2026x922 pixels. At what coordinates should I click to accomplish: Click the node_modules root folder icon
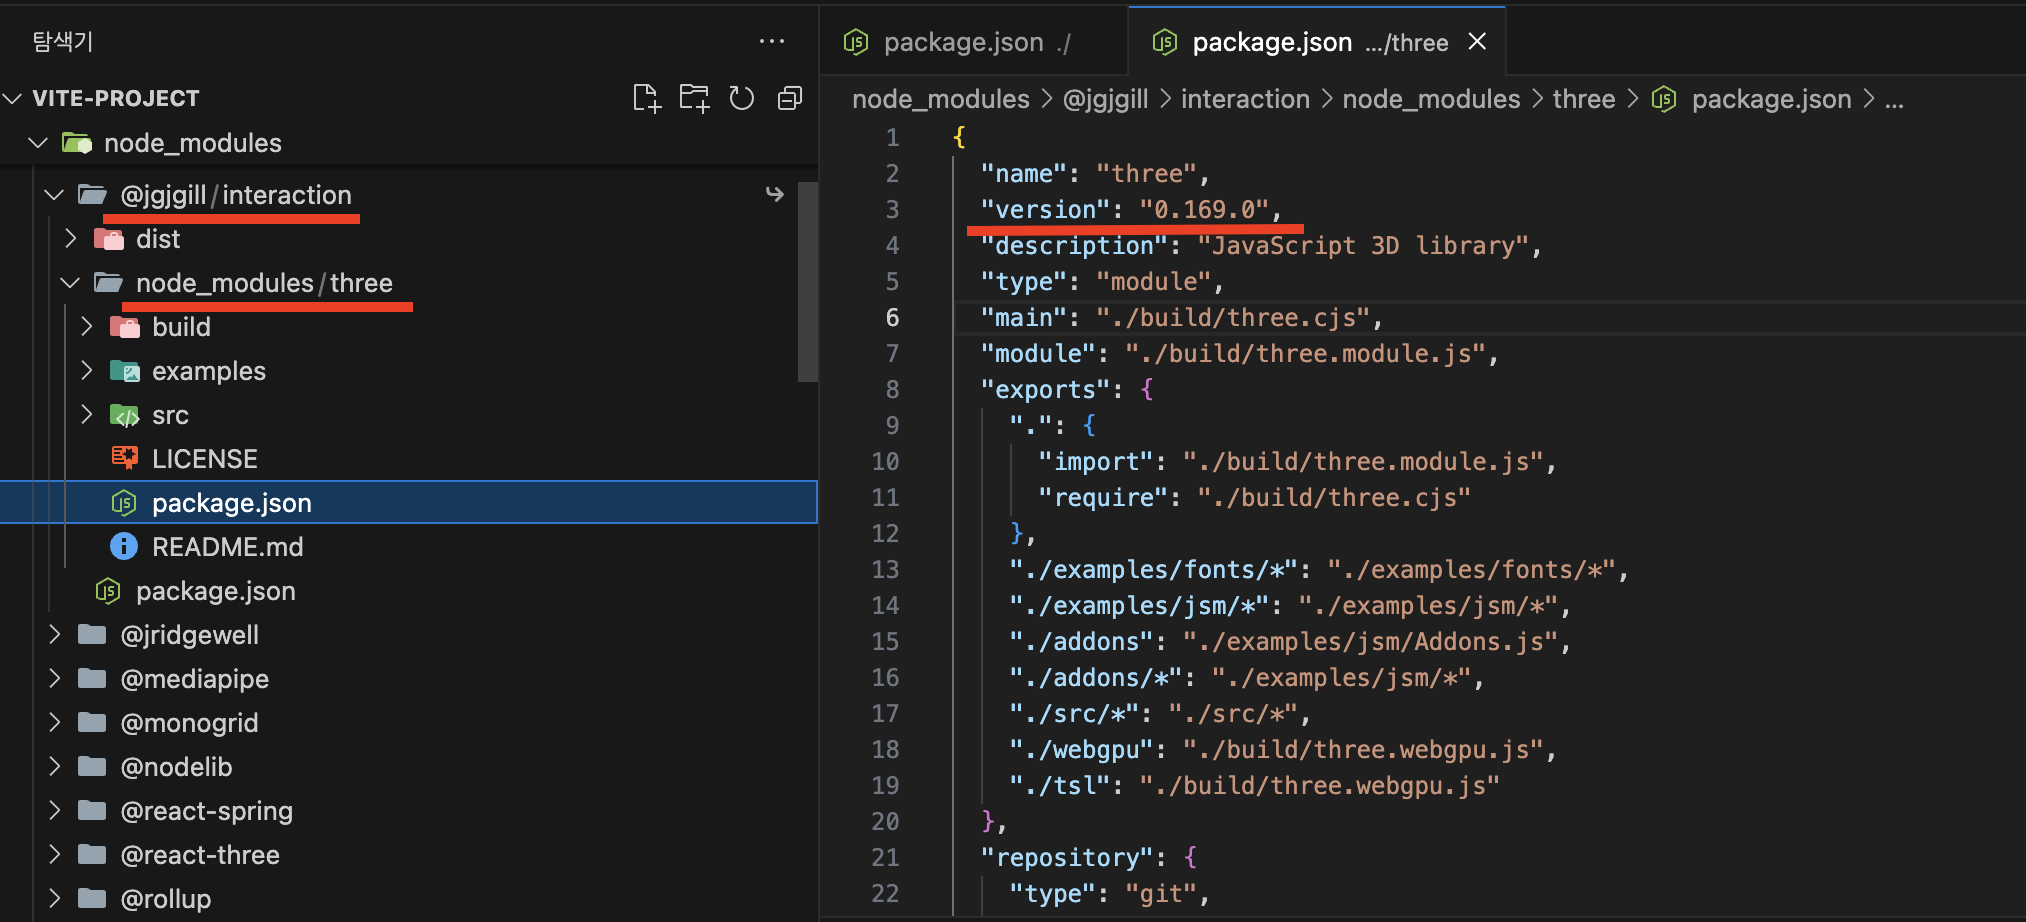point(77,143)
